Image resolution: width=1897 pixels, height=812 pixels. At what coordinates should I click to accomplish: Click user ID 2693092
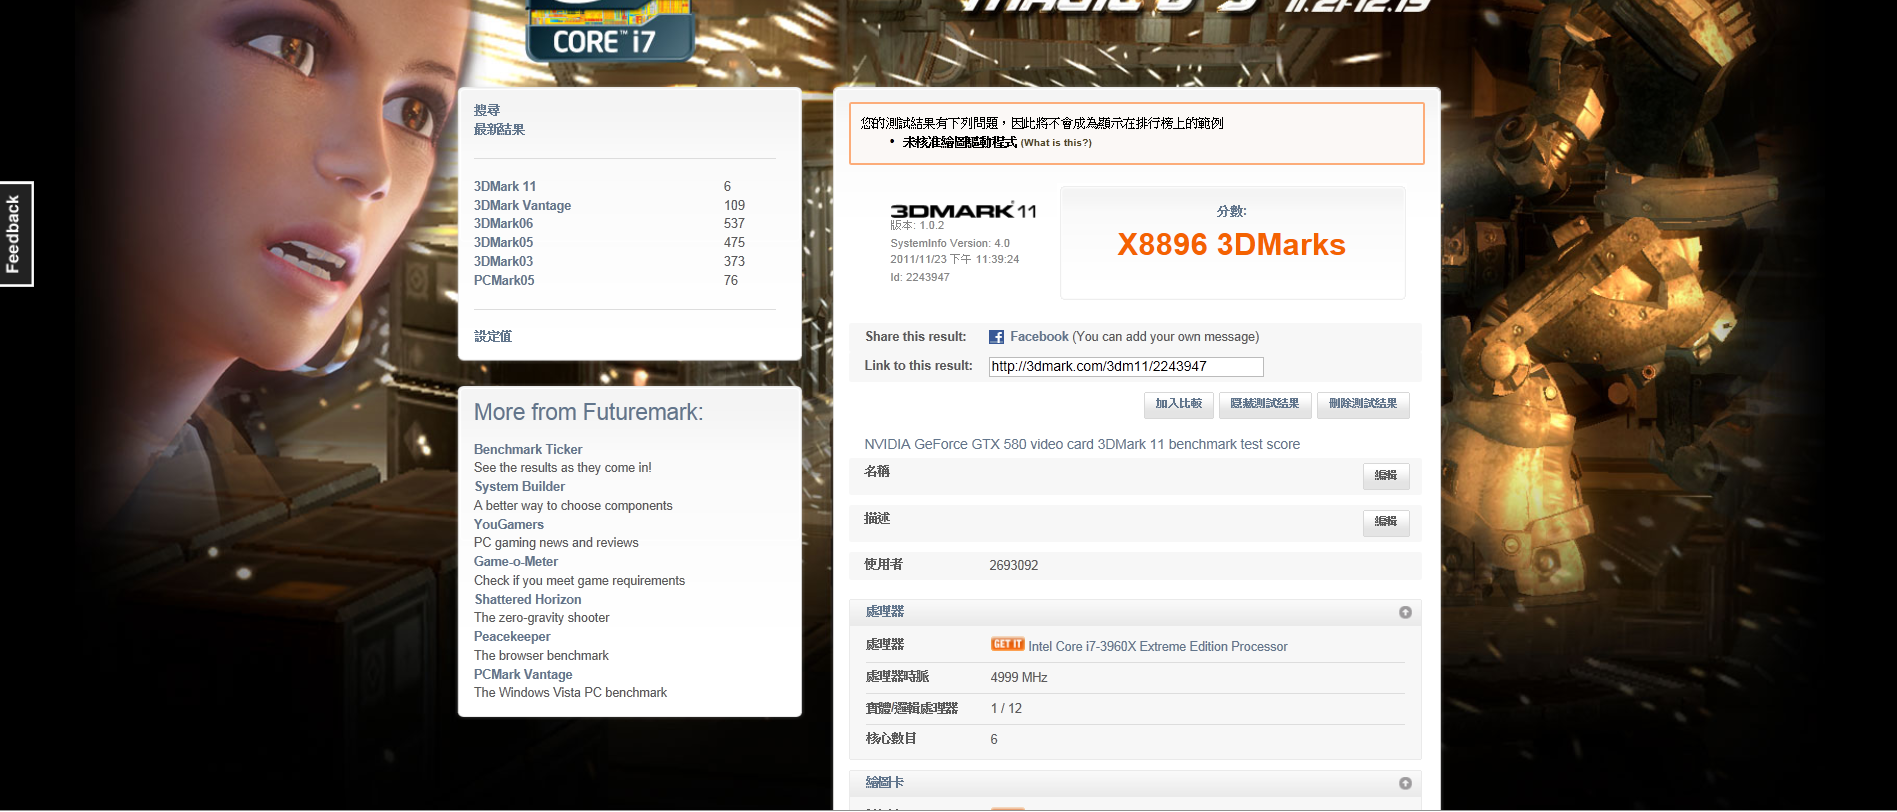tap(1014, 566)
